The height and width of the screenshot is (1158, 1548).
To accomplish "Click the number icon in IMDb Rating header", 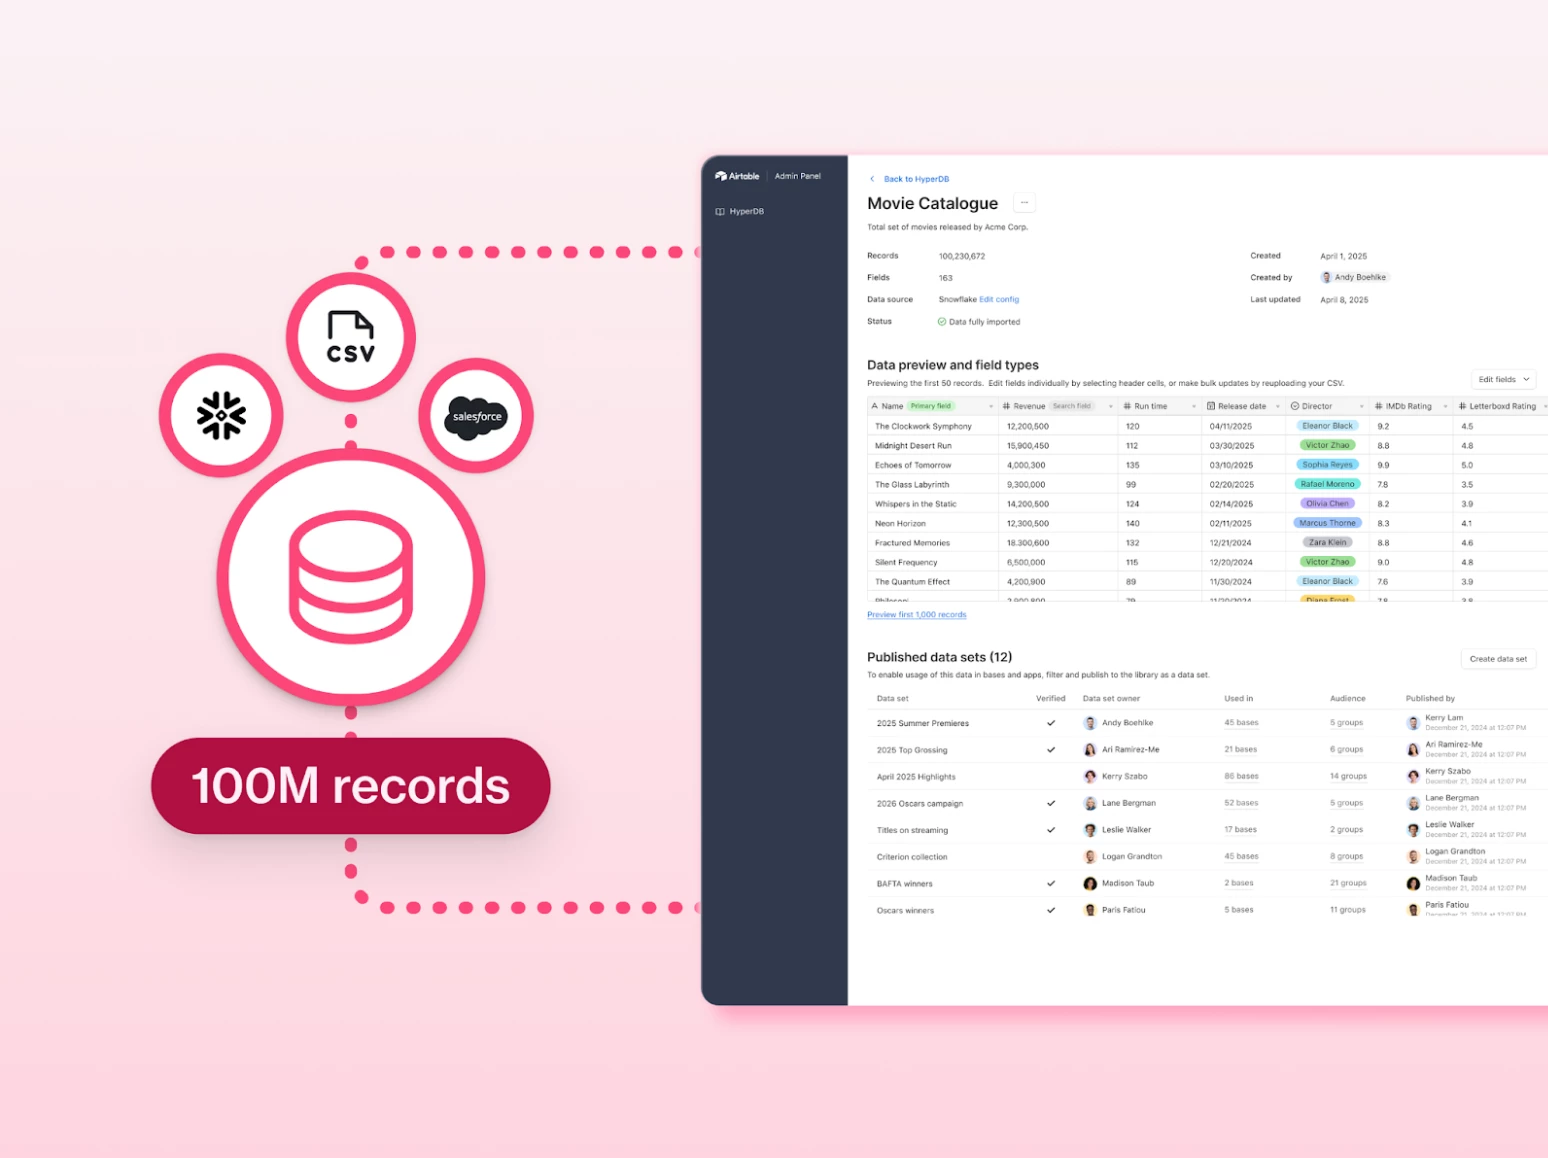I will (1379, 406).
